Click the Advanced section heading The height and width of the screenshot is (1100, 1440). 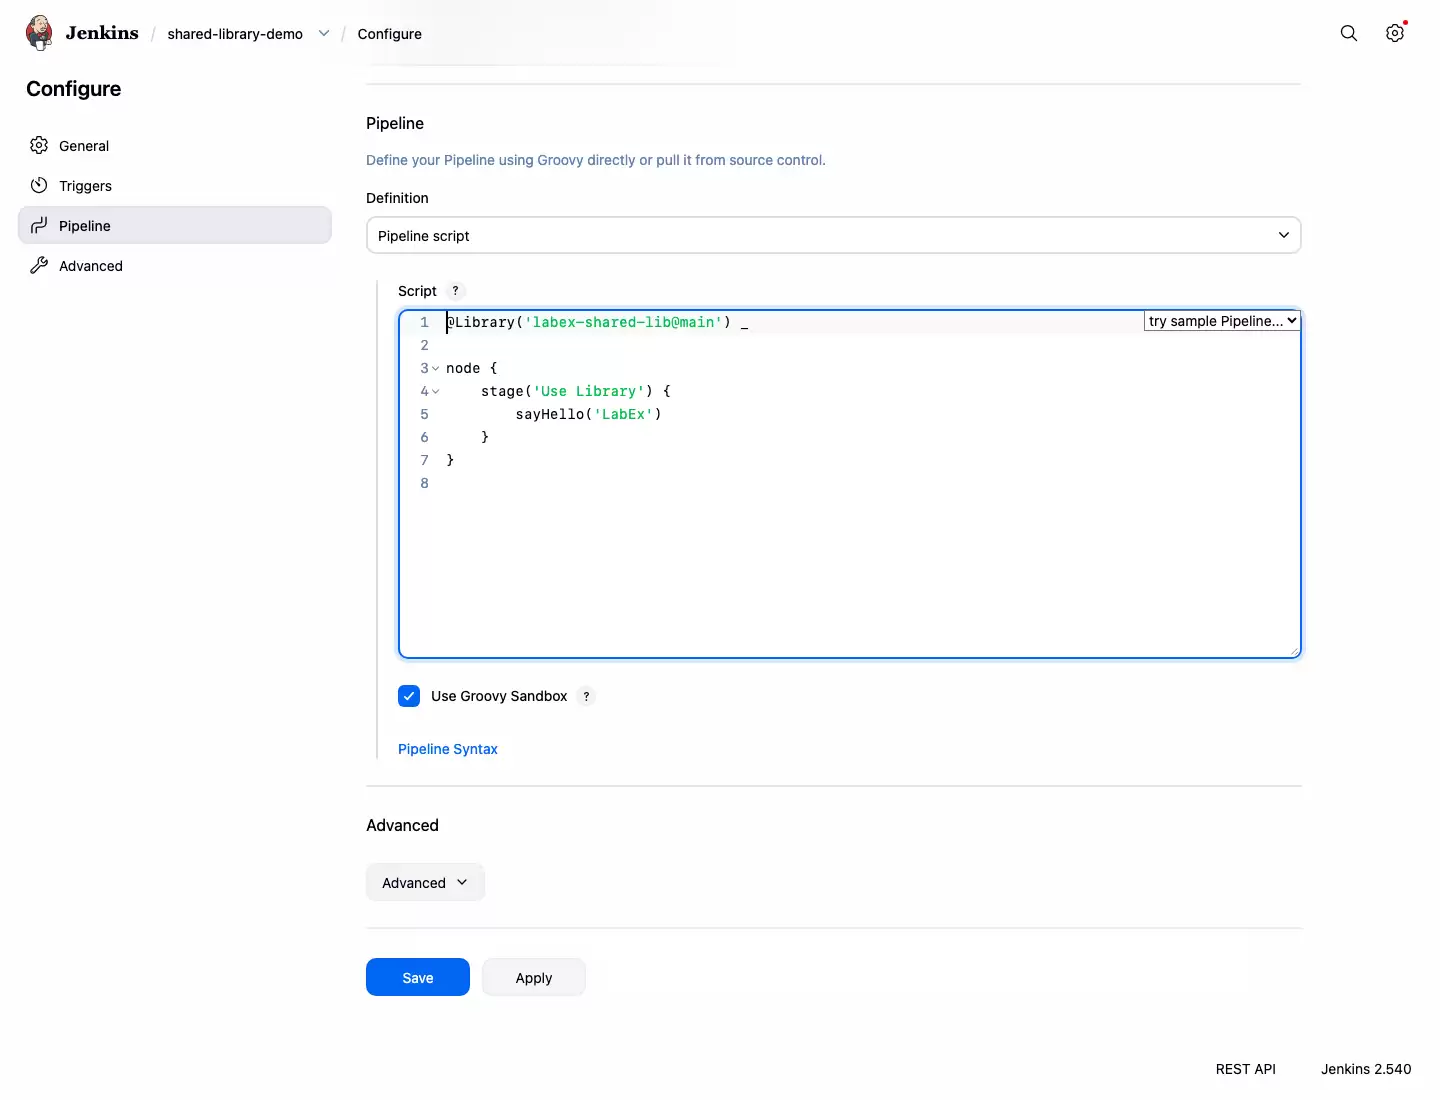click(402, 825)
